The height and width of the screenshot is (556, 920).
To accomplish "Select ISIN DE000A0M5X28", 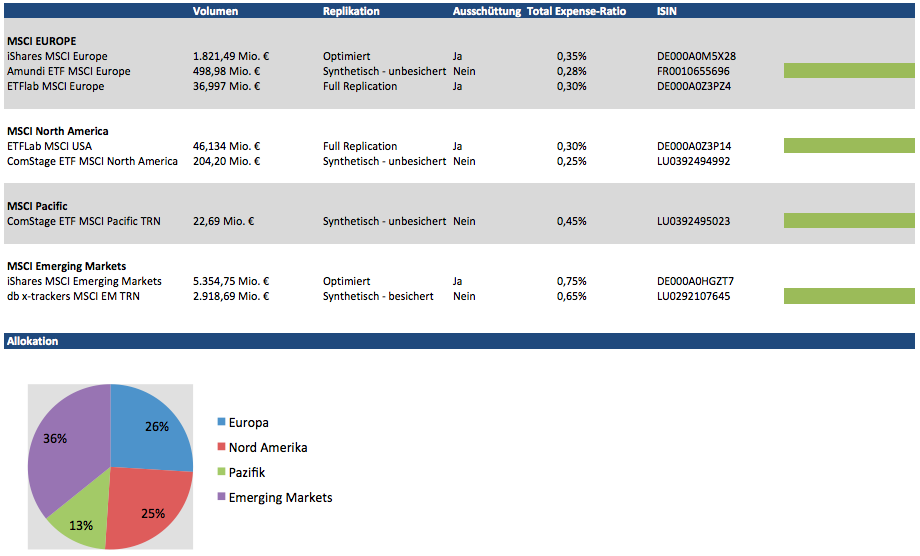I will click(696, 56).
